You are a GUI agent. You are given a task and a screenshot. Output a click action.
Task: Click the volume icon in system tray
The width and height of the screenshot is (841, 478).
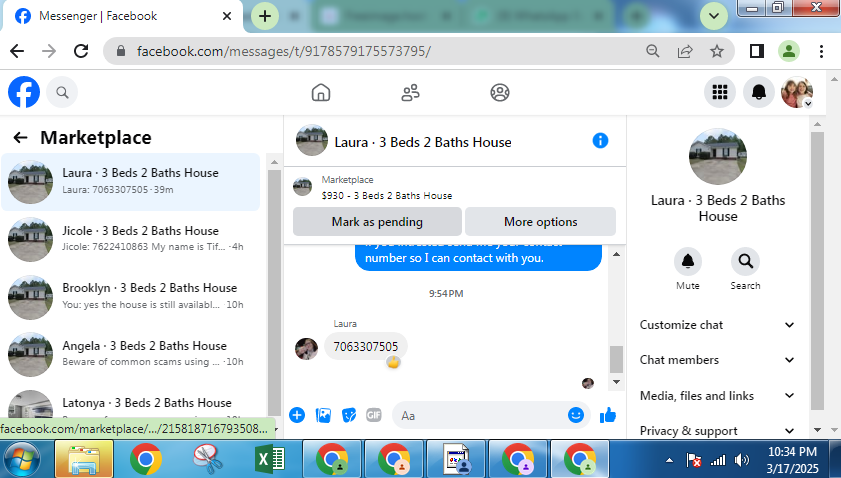click(742, 460)
